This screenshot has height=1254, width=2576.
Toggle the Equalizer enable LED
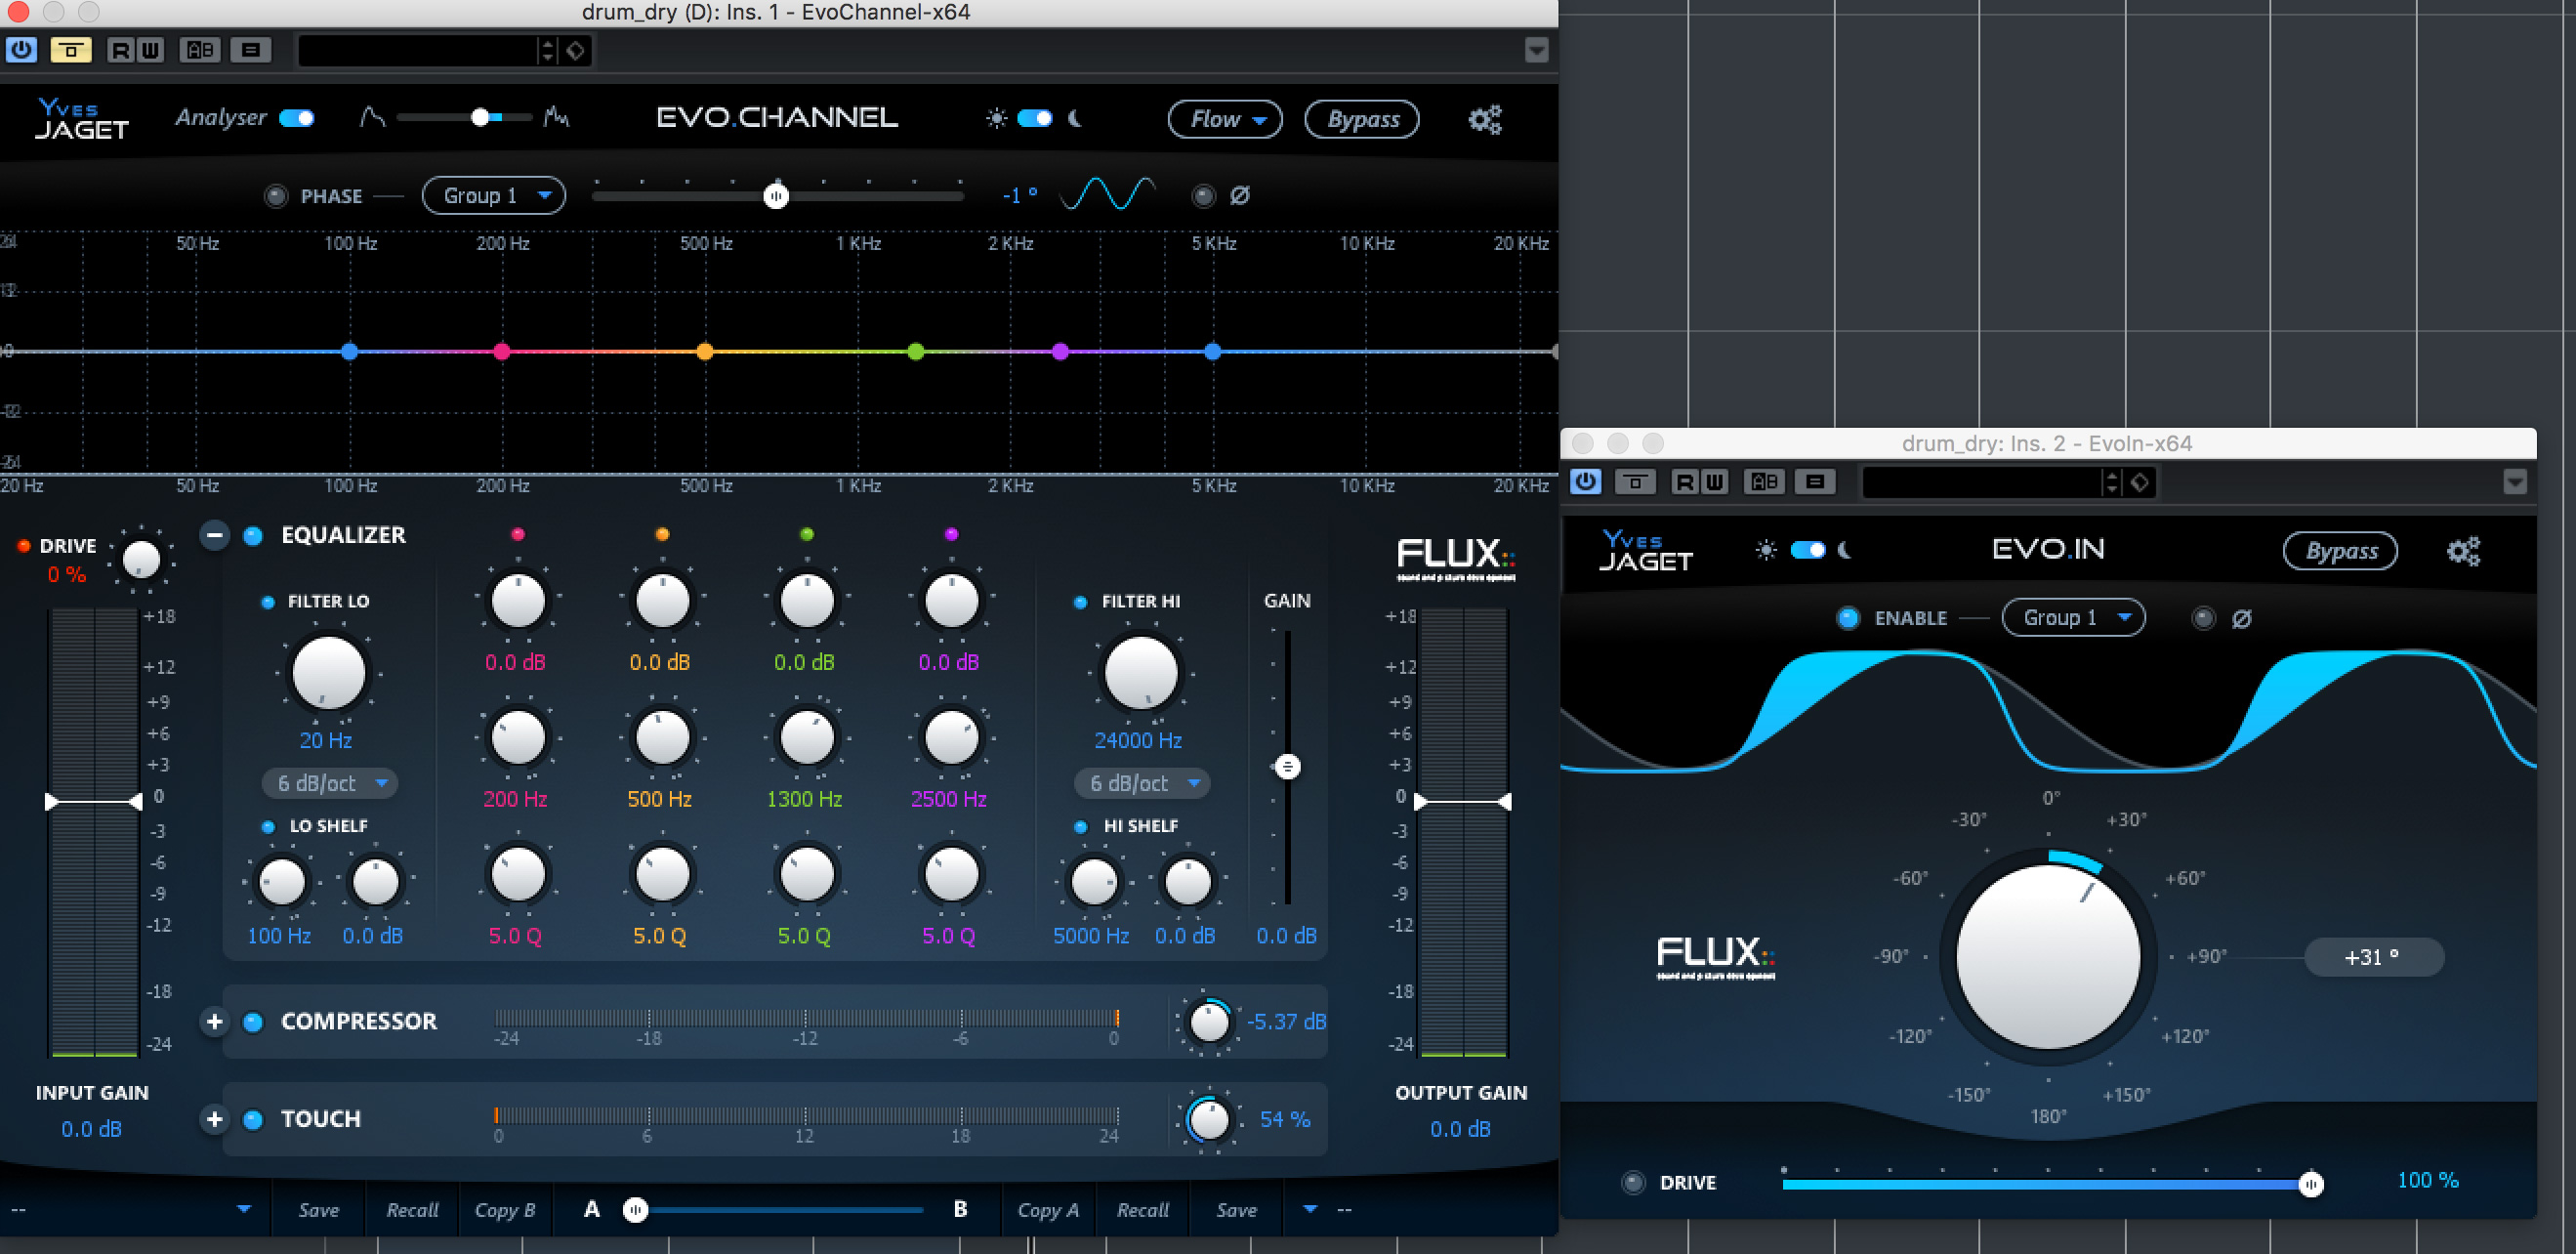click(253, 535)
